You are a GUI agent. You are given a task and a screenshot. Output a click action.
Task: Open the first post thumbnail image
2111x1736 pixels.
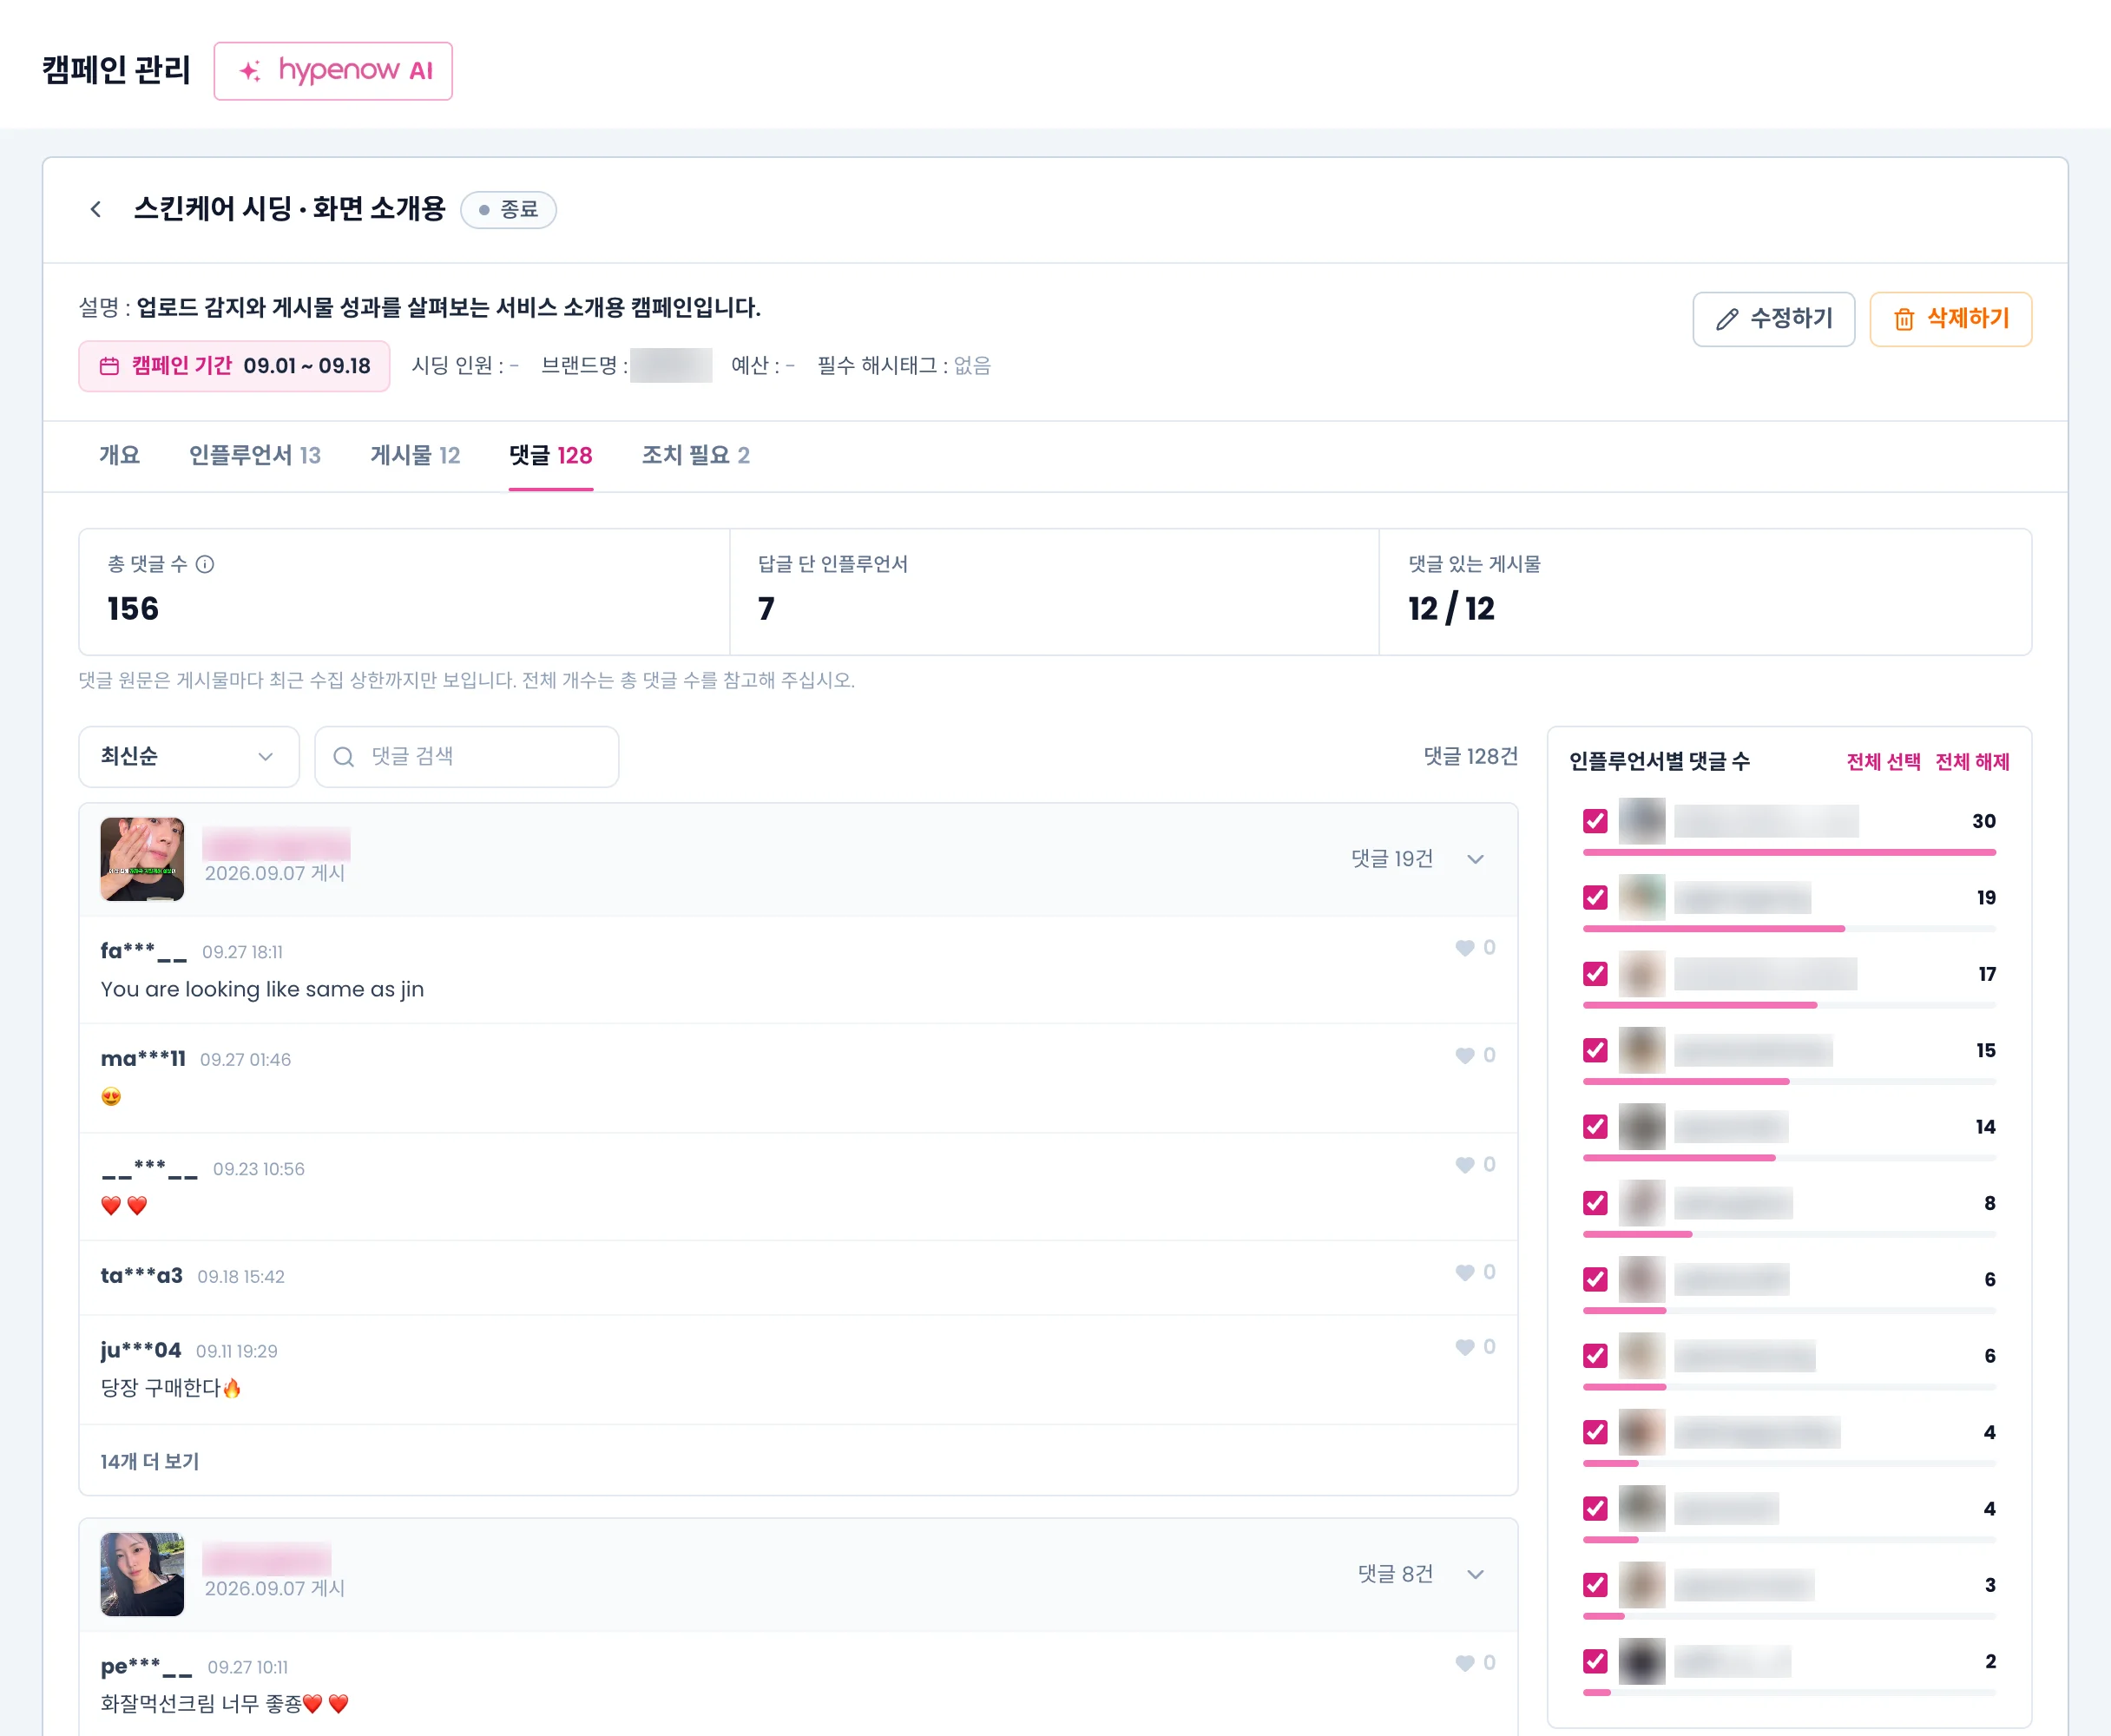(142, 859)
